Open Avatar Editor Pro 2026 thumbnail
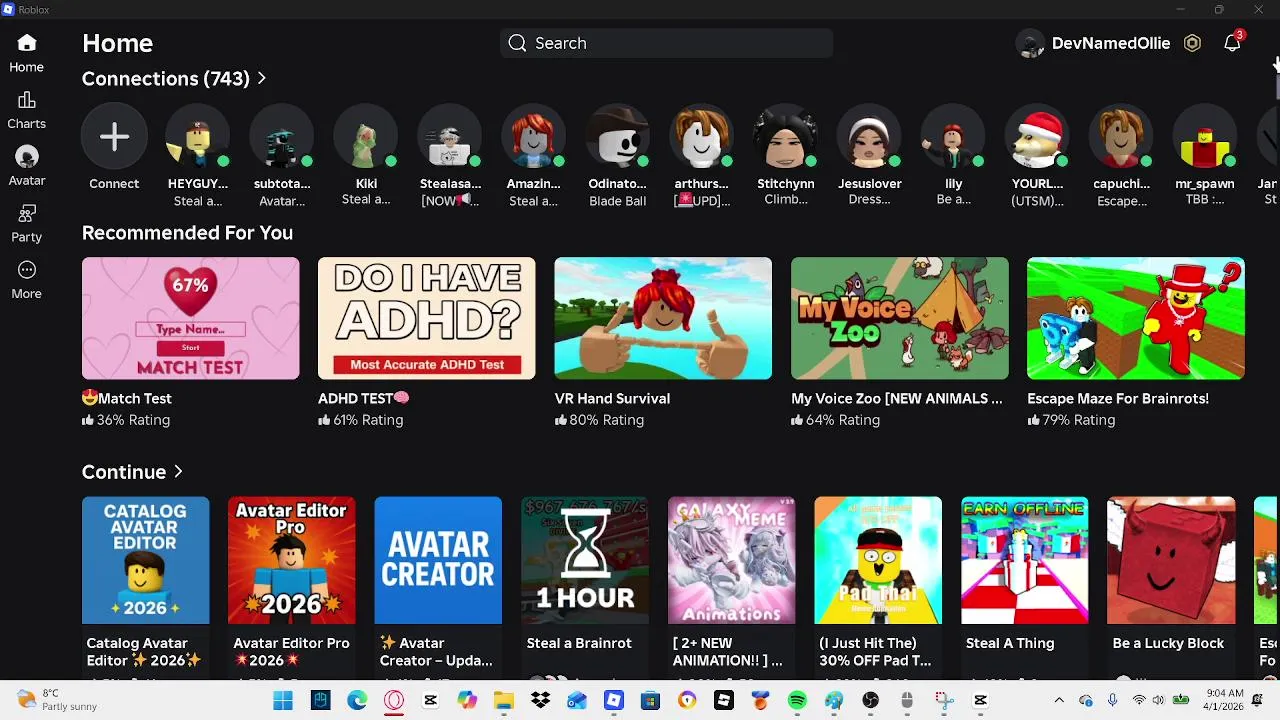The width and height of the screenshot is (1280, 720). coord(292,560)
